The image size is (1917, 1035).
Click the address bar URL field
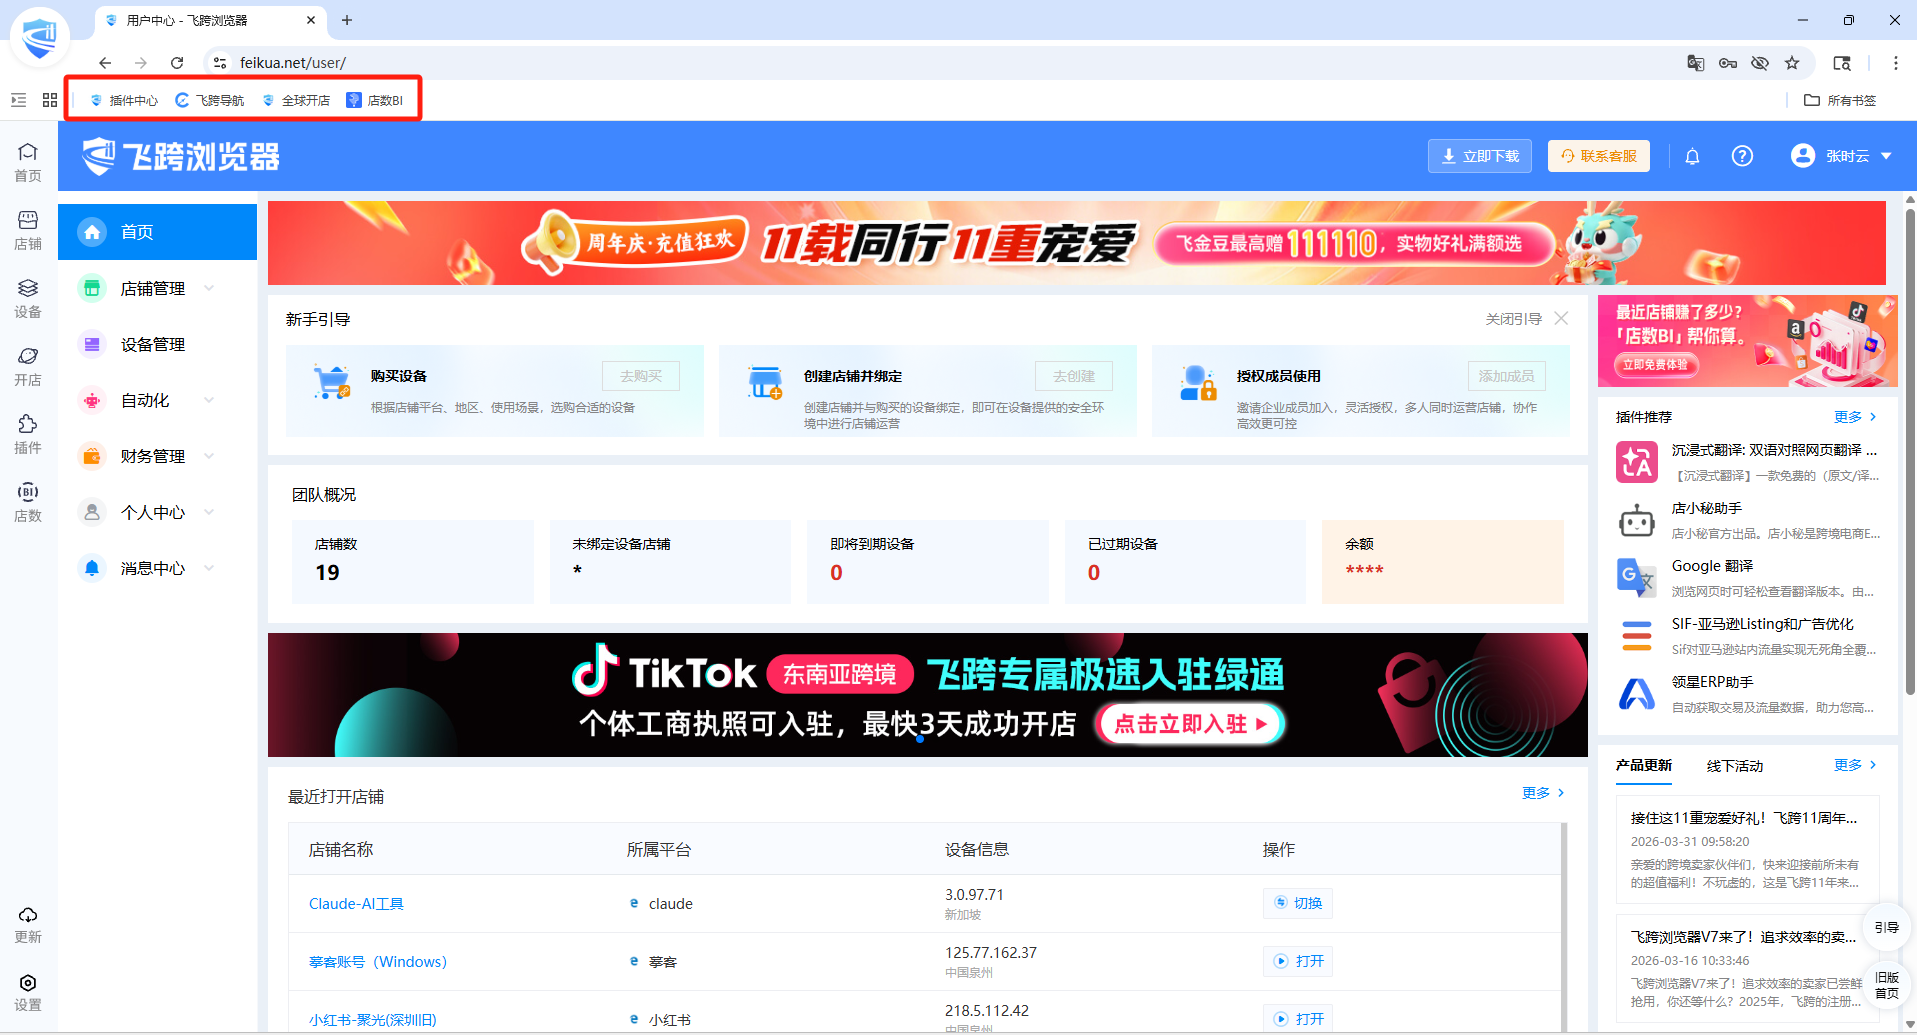pos(940,63)
